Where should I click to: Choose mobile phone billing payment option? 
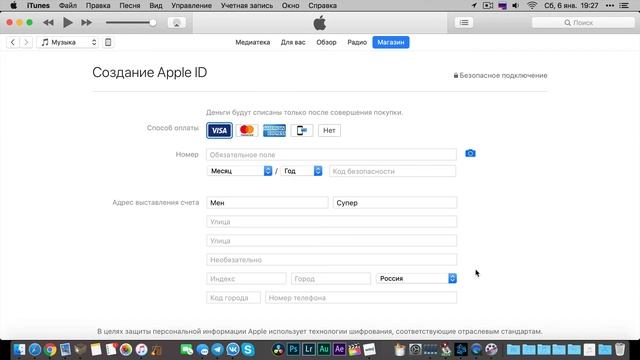click(302, 131)
